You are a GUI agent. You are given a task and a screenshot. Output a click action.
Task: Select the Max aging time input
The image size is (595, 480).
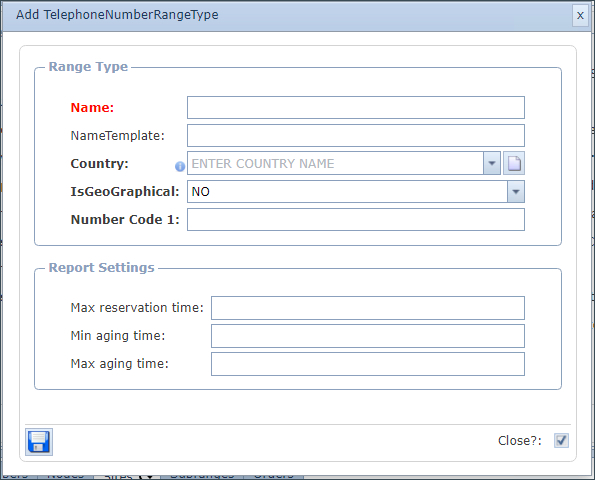click(368, 364)
